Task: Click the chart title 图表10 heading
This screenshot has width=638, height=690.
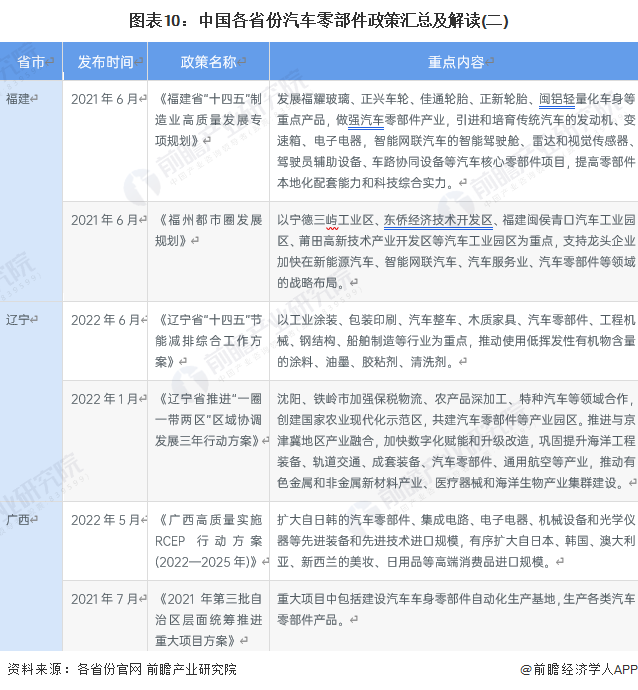Action: click(x=318, y=20)
